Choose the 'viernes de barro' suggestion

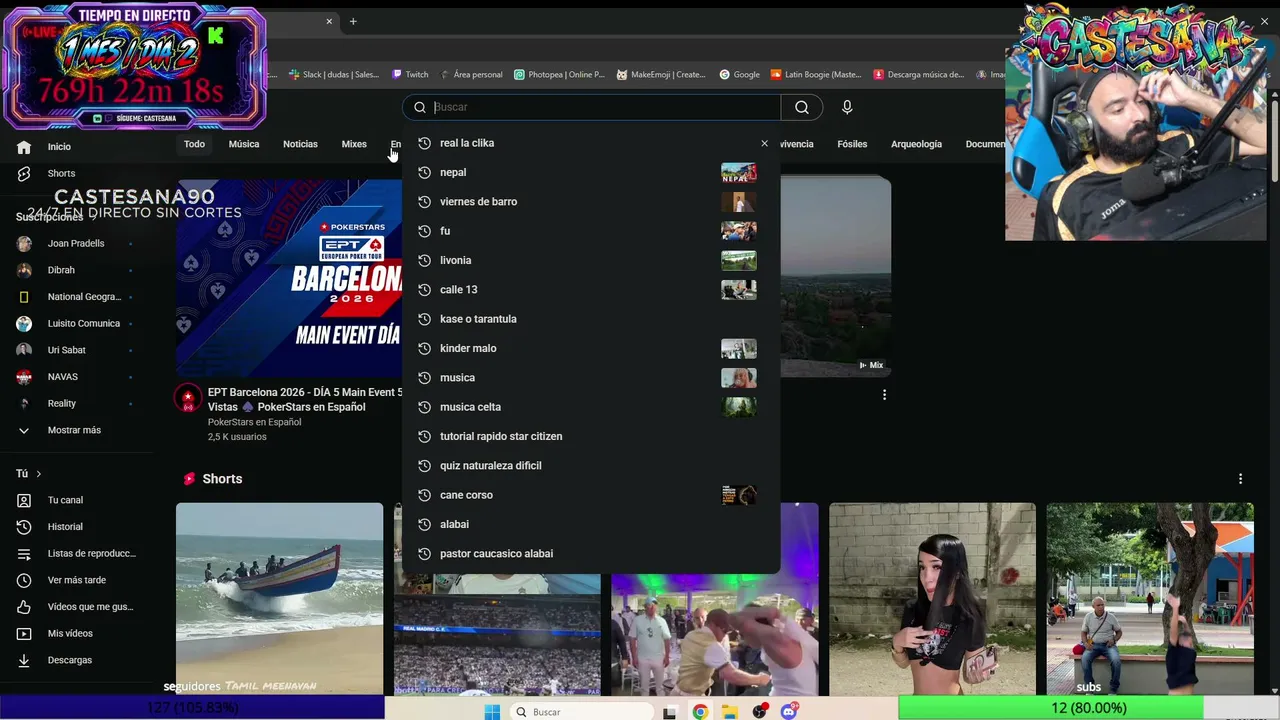pos(591,202)
